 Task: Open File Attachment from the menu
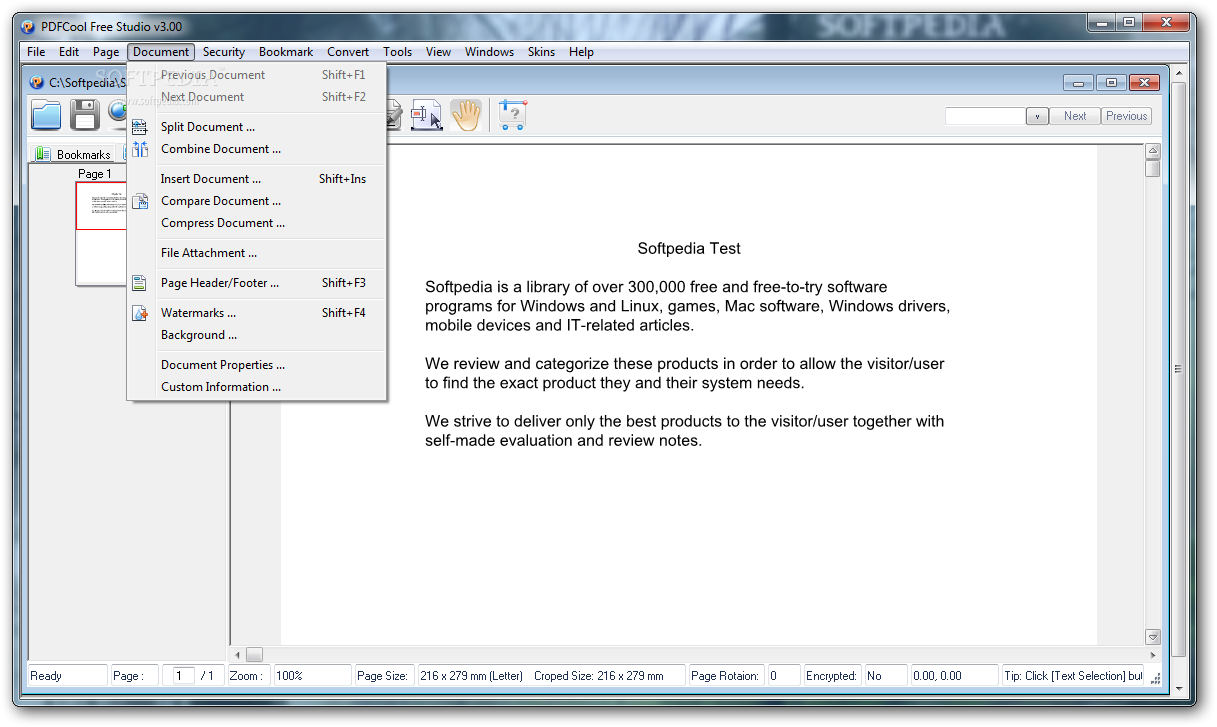point(257,253)
